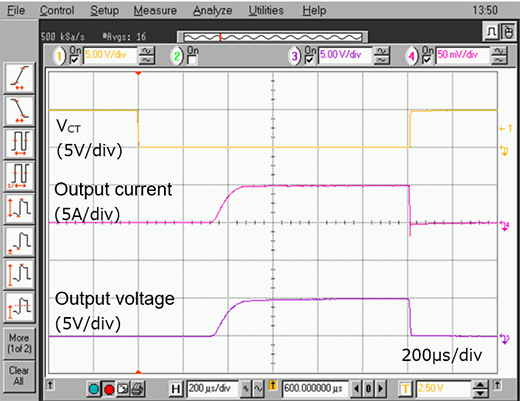This screenshot has width=520, height=401.
Task: Click the 2.50 V trigger level field
Action: click(443, 389)
